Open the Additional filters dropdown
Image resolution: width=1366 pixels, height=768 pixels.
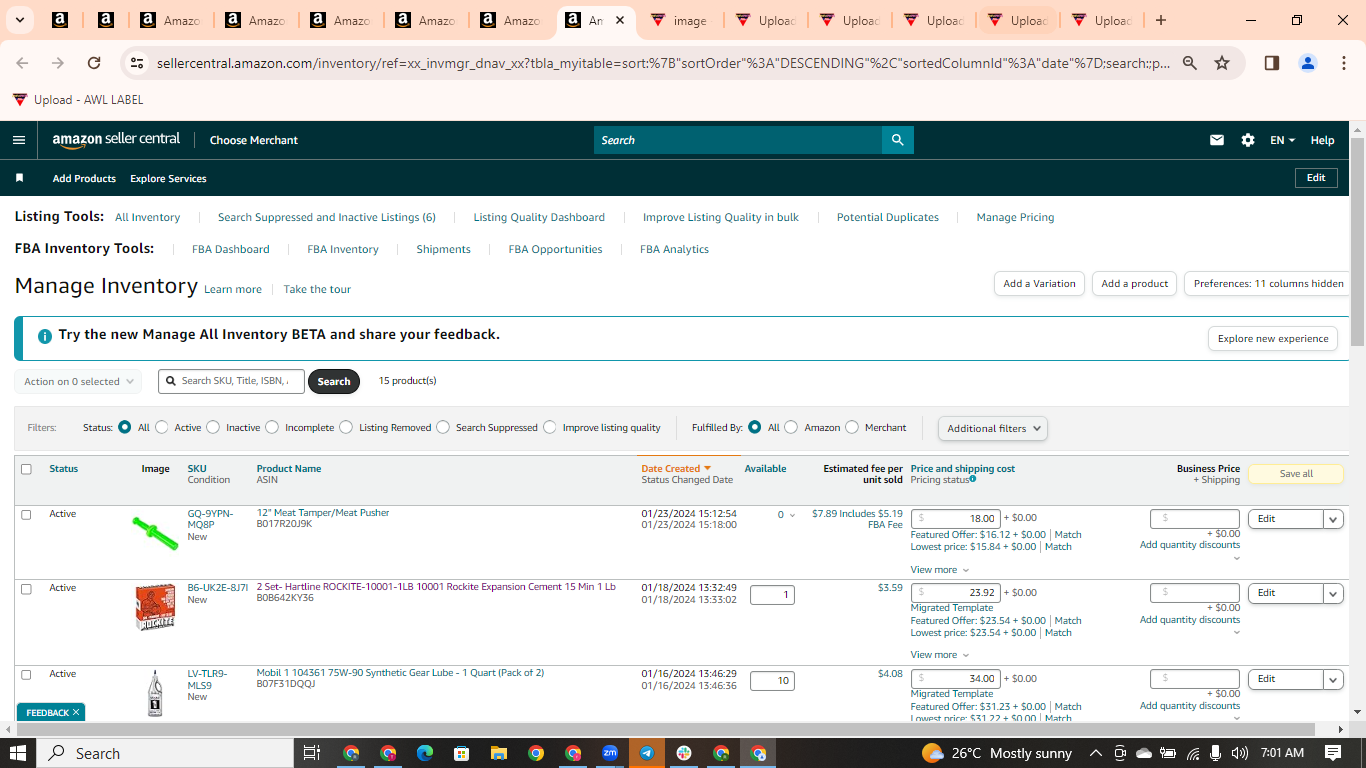993,428
